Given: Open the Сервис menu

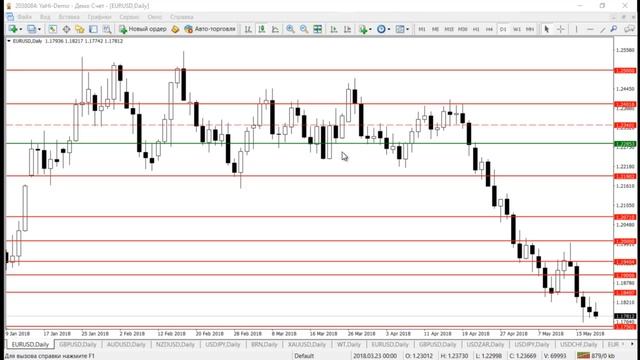Looking at the screenshot, I should point(129,17).
